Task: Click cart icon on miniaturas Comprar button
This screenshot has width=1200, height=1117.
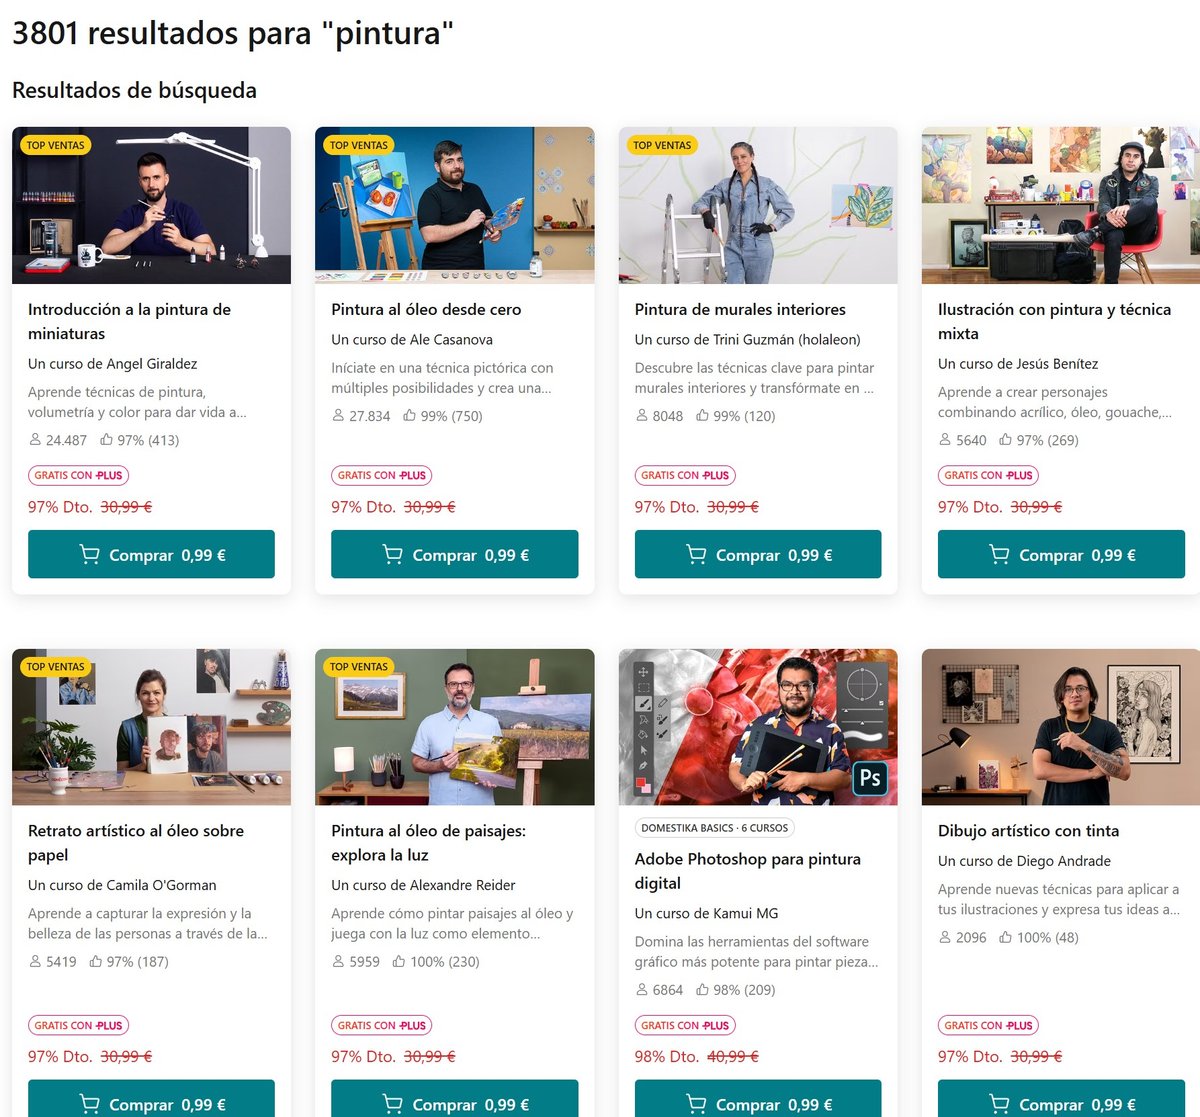Action: 90,555
